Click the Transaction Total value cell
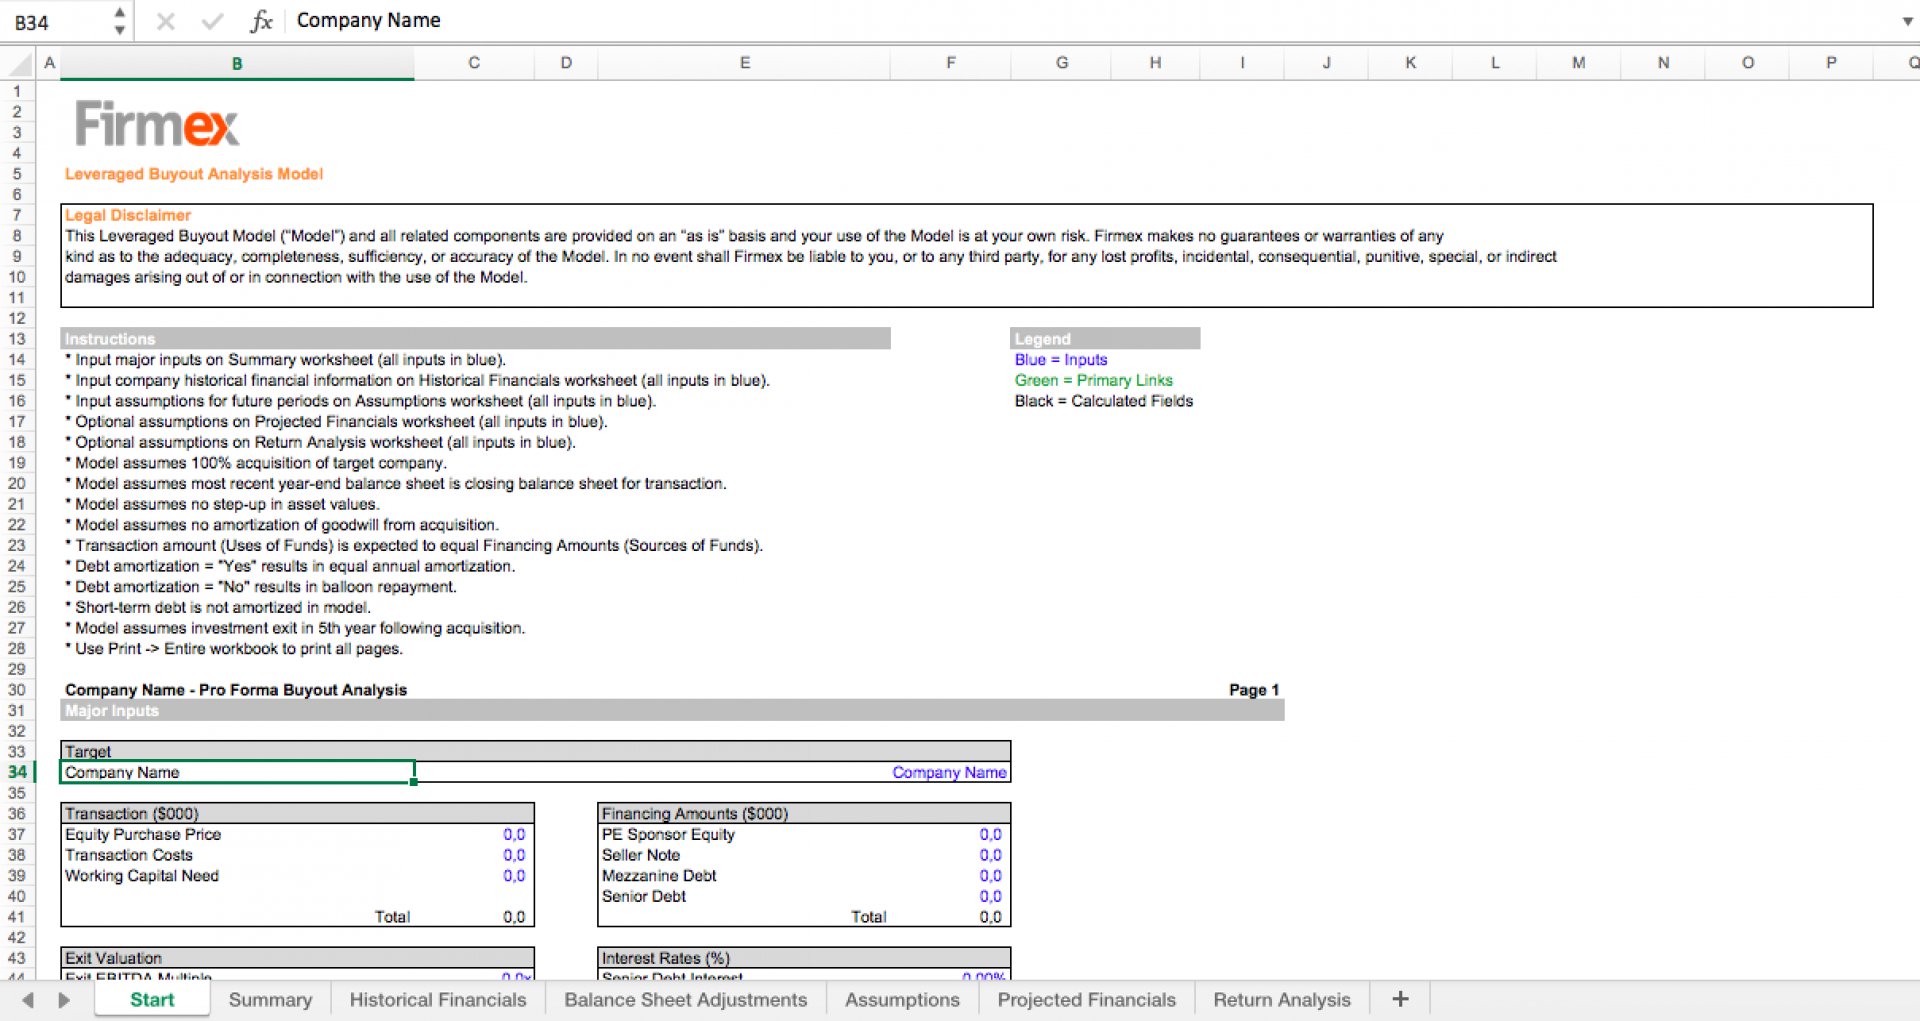This screenshot has width=1920, height=1021. point(514,917)
